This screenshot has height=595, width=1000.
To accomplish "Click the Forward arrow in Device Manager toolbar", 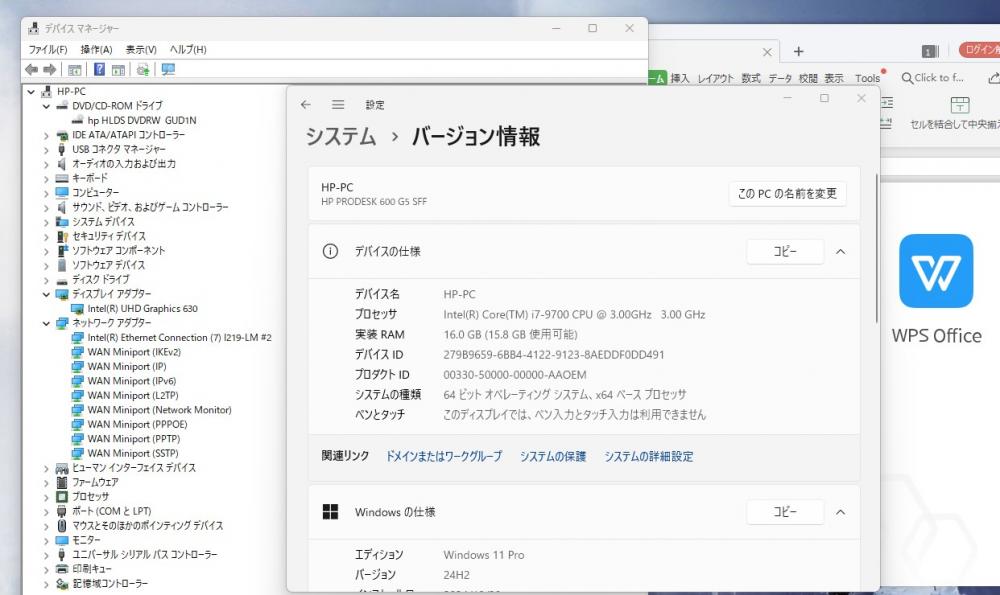I will pos(50,70).
